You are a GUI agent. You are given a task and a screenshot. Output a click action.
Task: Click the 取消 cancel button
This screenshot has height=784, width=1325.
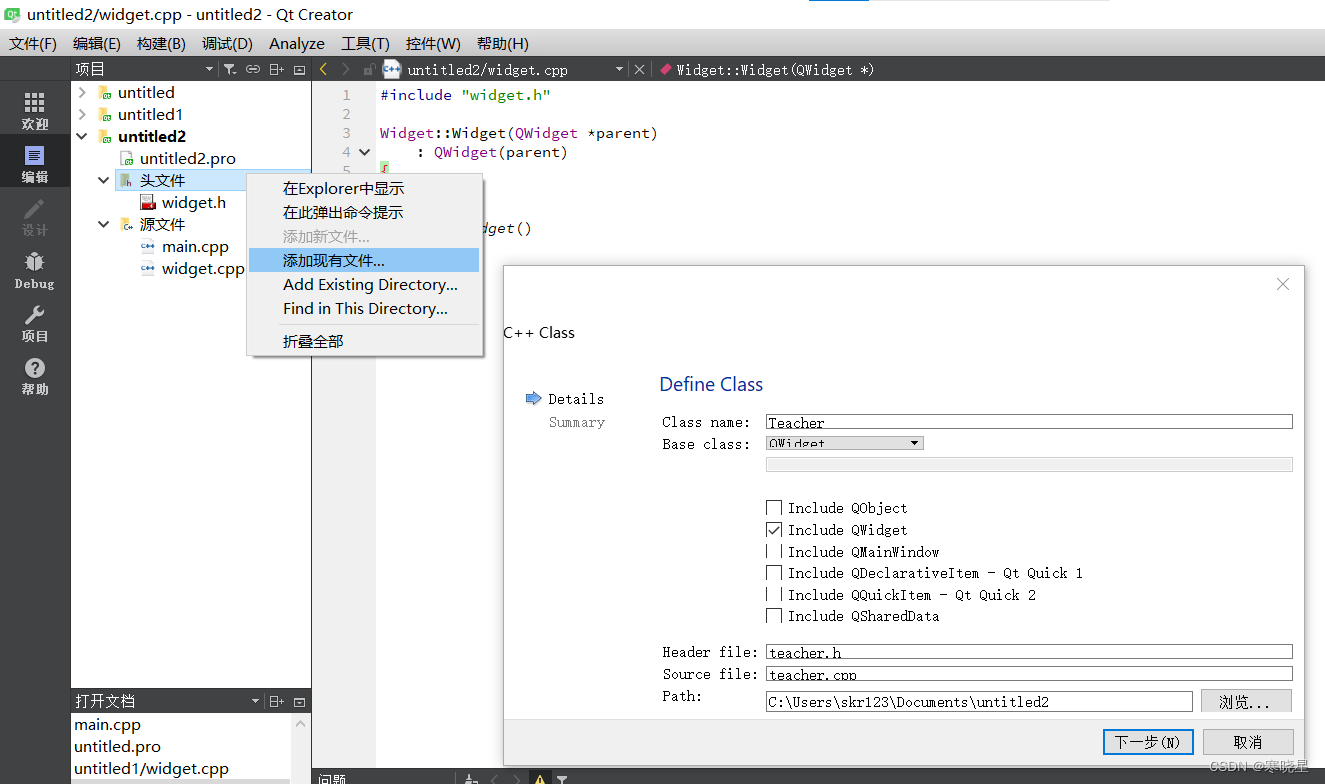1248,742
